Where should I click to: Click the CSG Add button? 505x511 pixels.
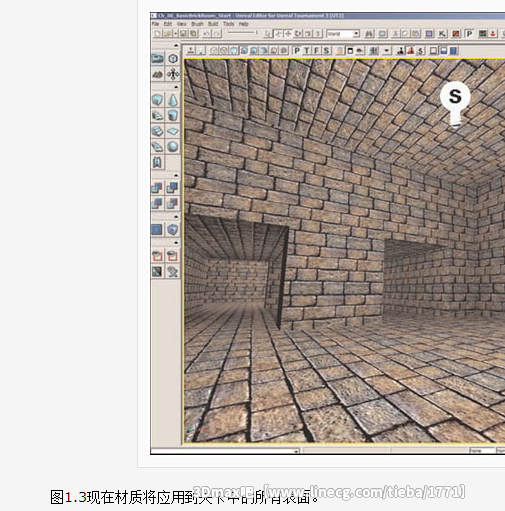158,188
